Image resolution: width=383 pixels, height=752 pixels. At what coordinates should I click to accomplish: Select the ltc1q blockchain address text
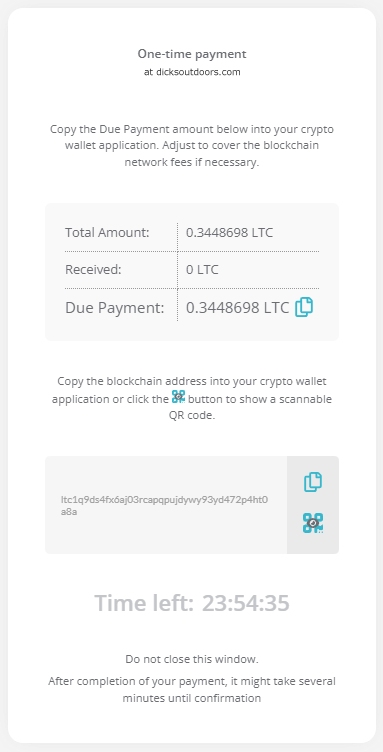164,505
